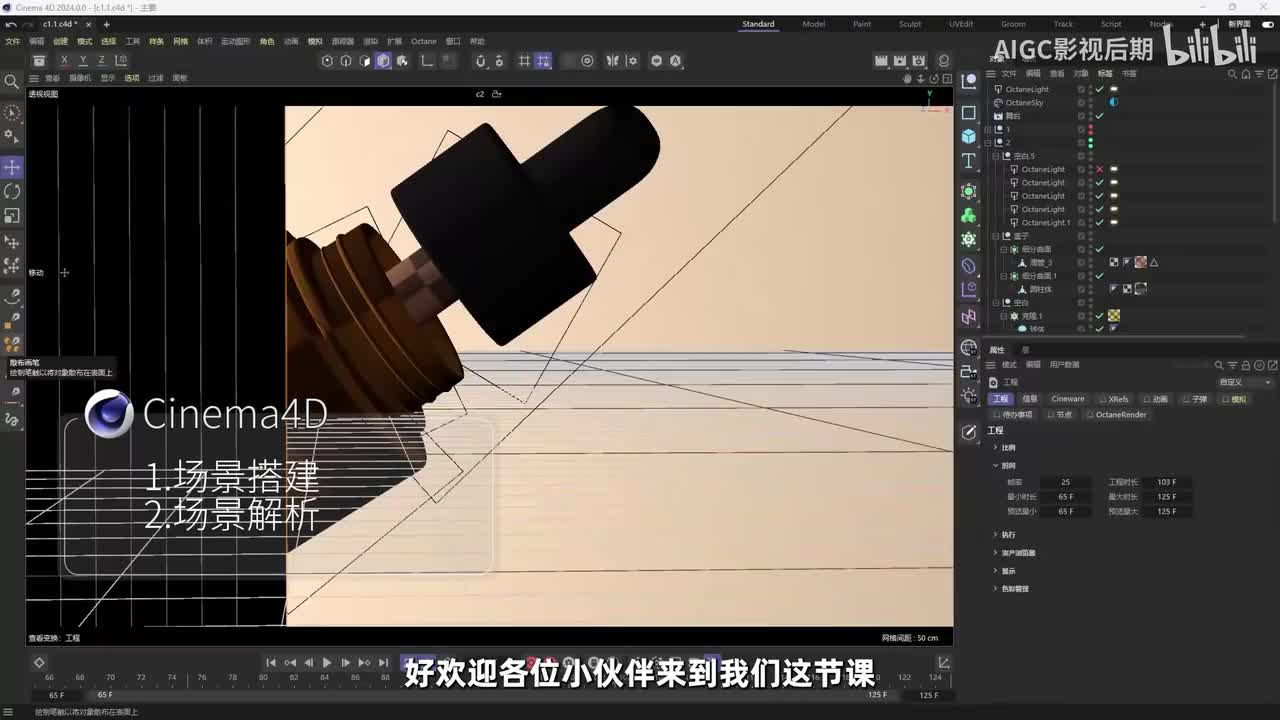Click the 帧率 field showing 25
Screen dimensions: 1280x720
(1066, 482)
